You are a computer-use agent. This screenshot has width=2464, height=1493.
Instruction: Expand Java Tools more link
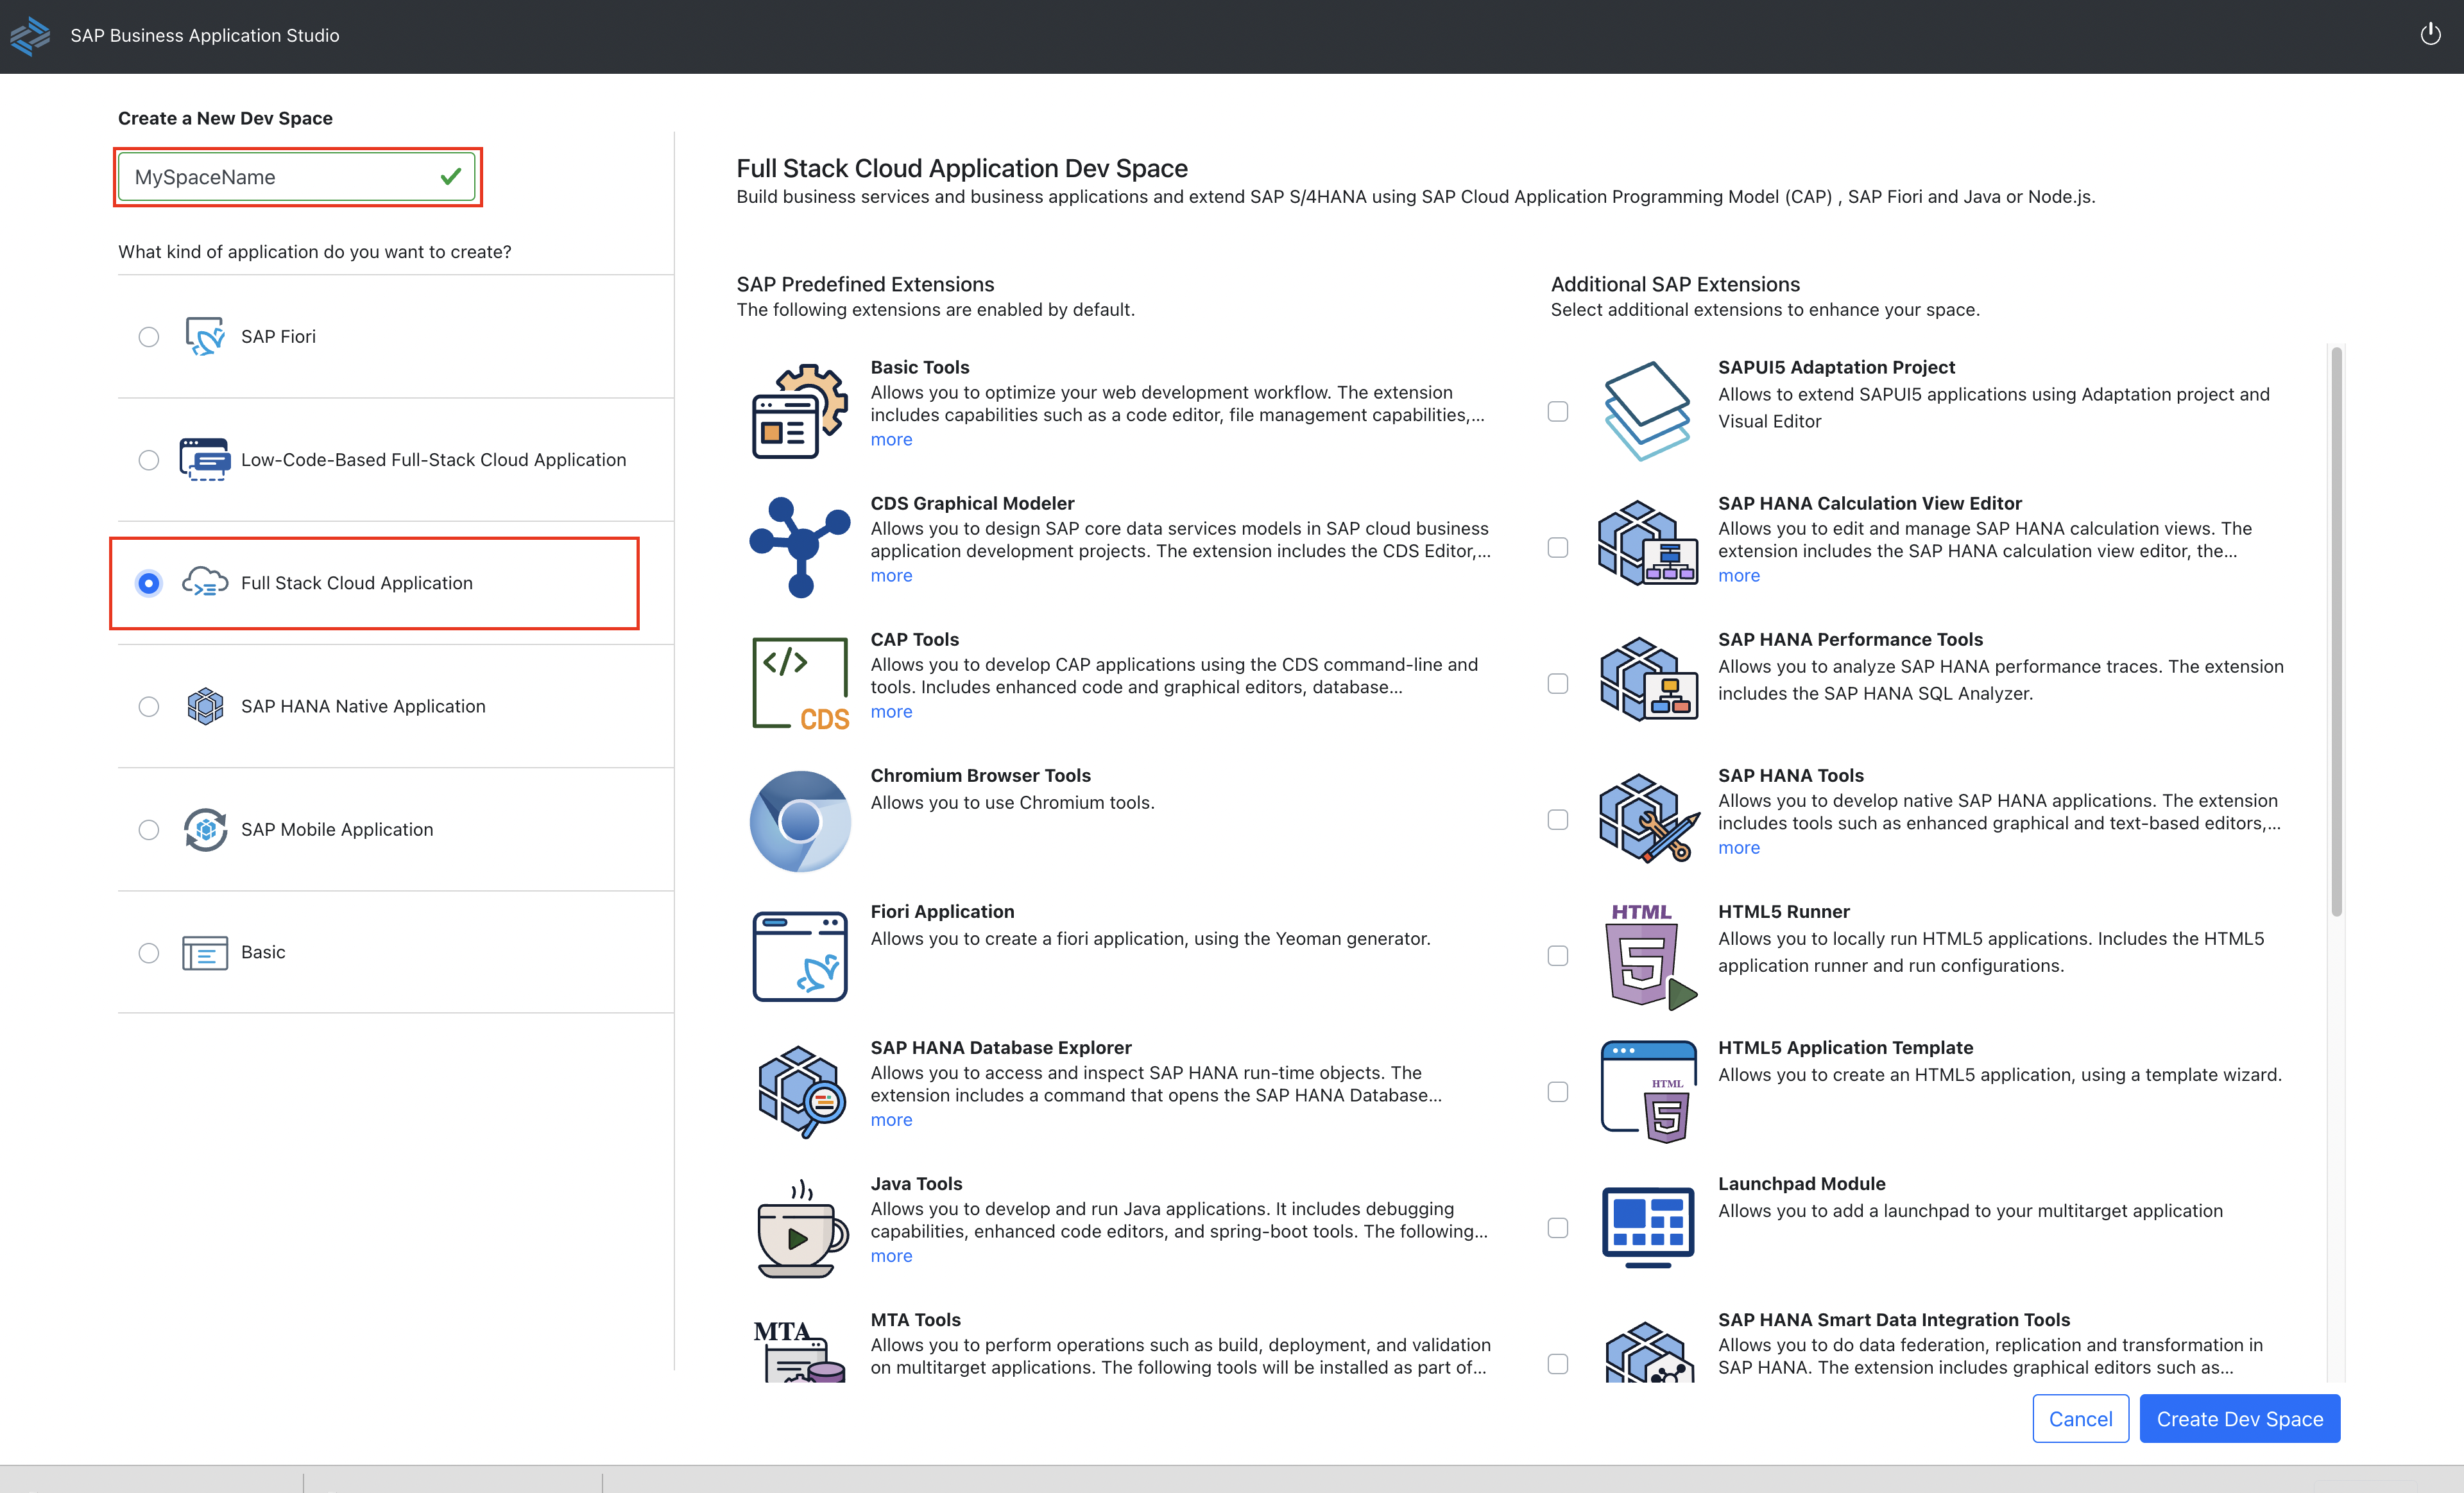tap(891, 1256)
